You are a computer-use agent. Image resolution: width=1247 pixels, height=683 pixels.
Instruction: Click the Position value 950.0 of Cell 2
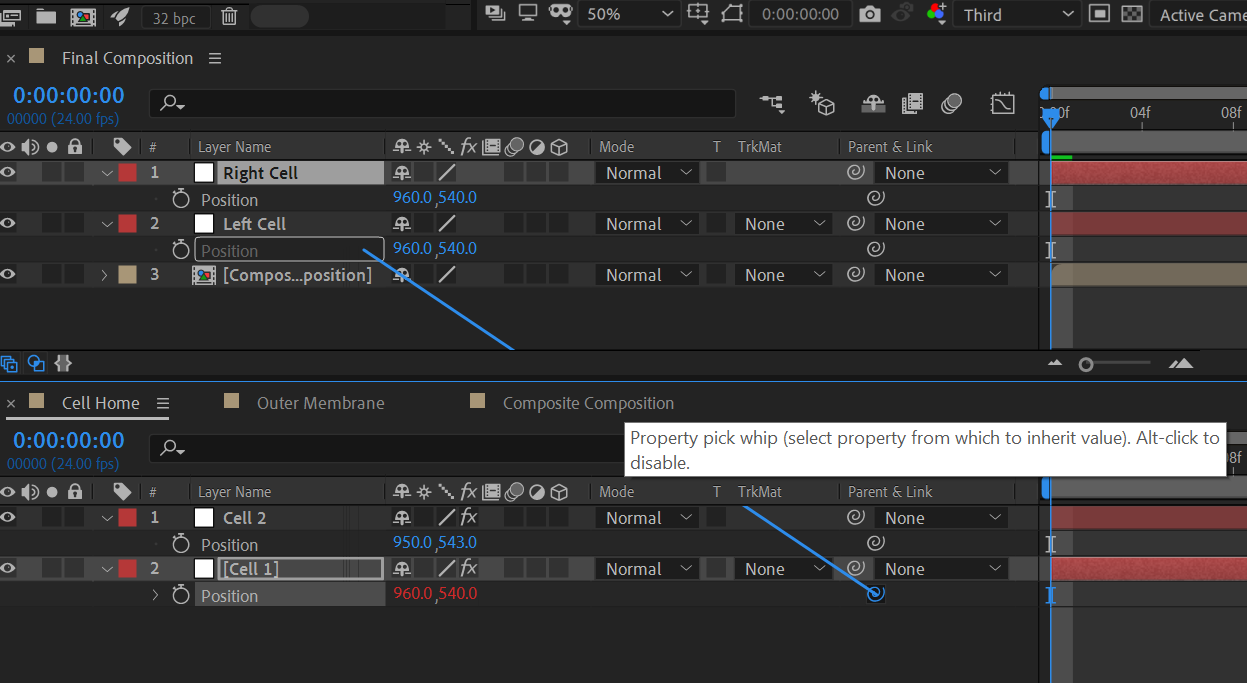pyautogui.click(x=412, y=543)
